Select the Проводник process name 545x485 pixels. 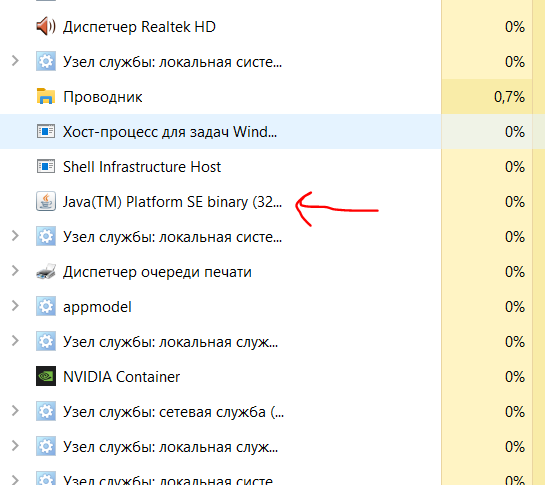pyautogui.click(x=103, y=97)
